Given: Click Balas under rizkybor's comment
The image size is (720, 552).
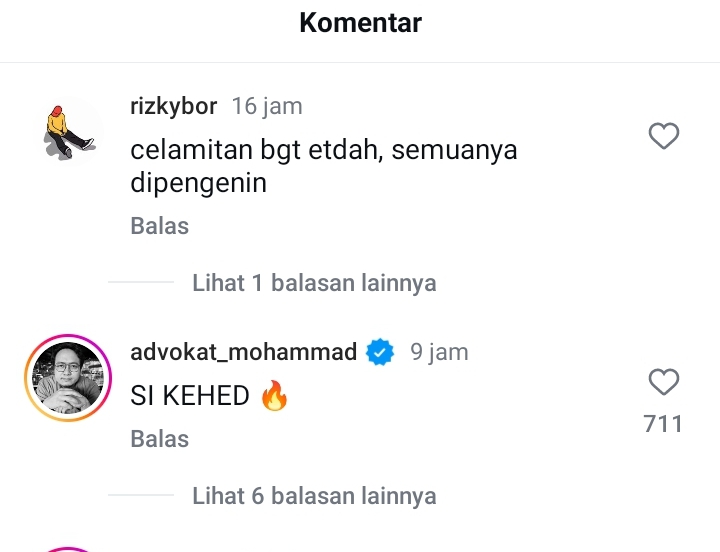Looking at the screenshot, I should coord(160,225).
